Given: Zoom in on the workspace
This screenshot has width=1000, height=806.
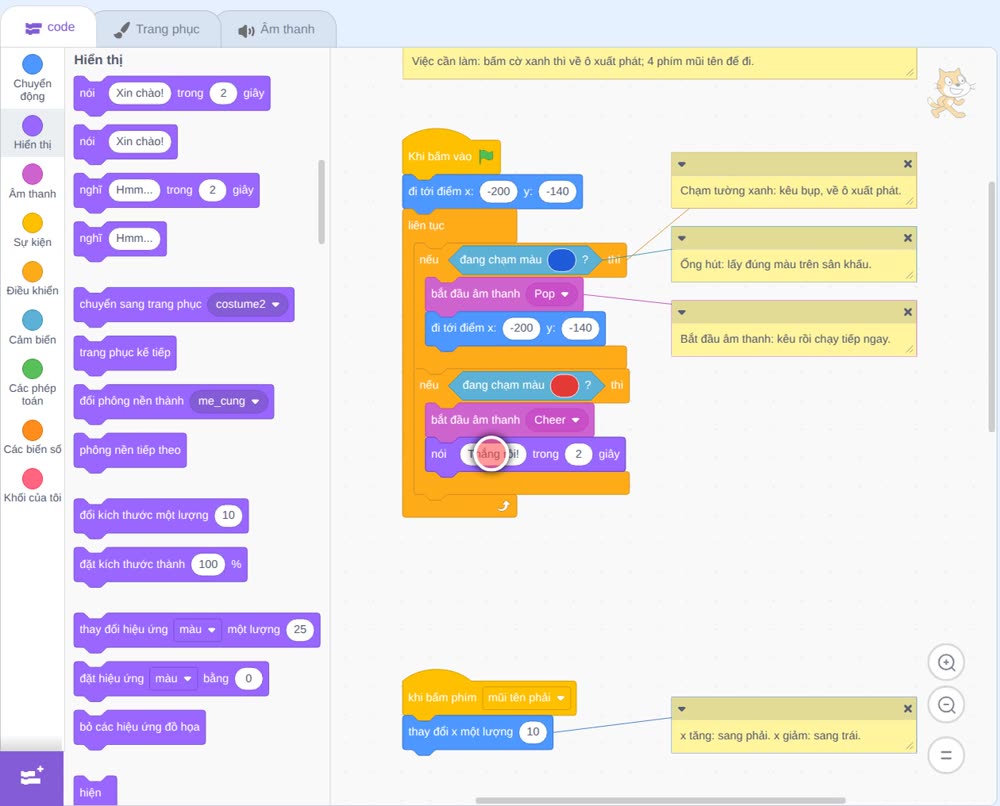Looking at the screenshot, I should point(946,663).
